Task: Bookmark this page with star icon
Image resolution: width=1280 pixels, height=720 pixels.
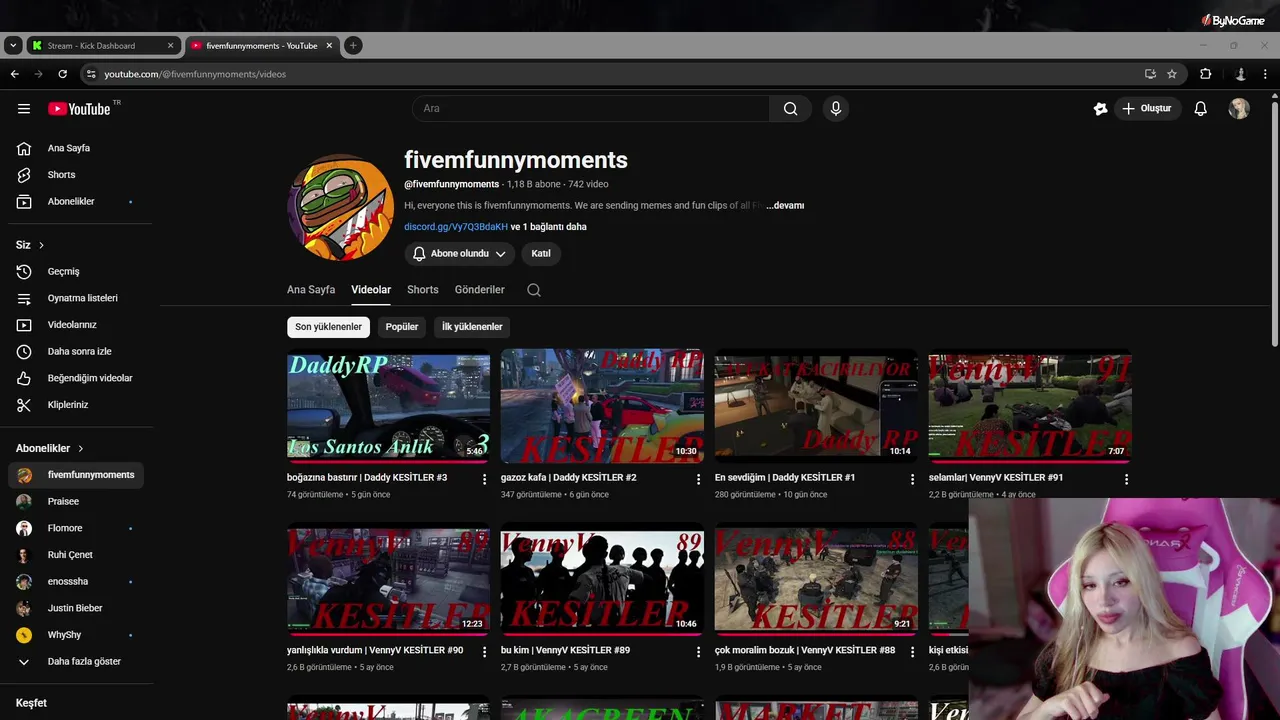Action: (x=1172, y=74)
